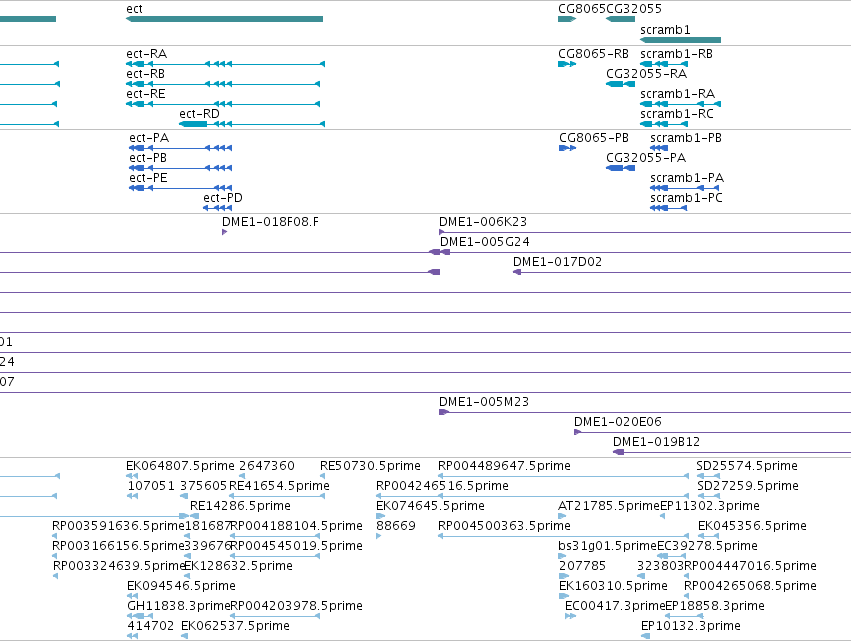Click the ect-RE transcript label
Screen dimensions: 851x641
click(145, 94)
